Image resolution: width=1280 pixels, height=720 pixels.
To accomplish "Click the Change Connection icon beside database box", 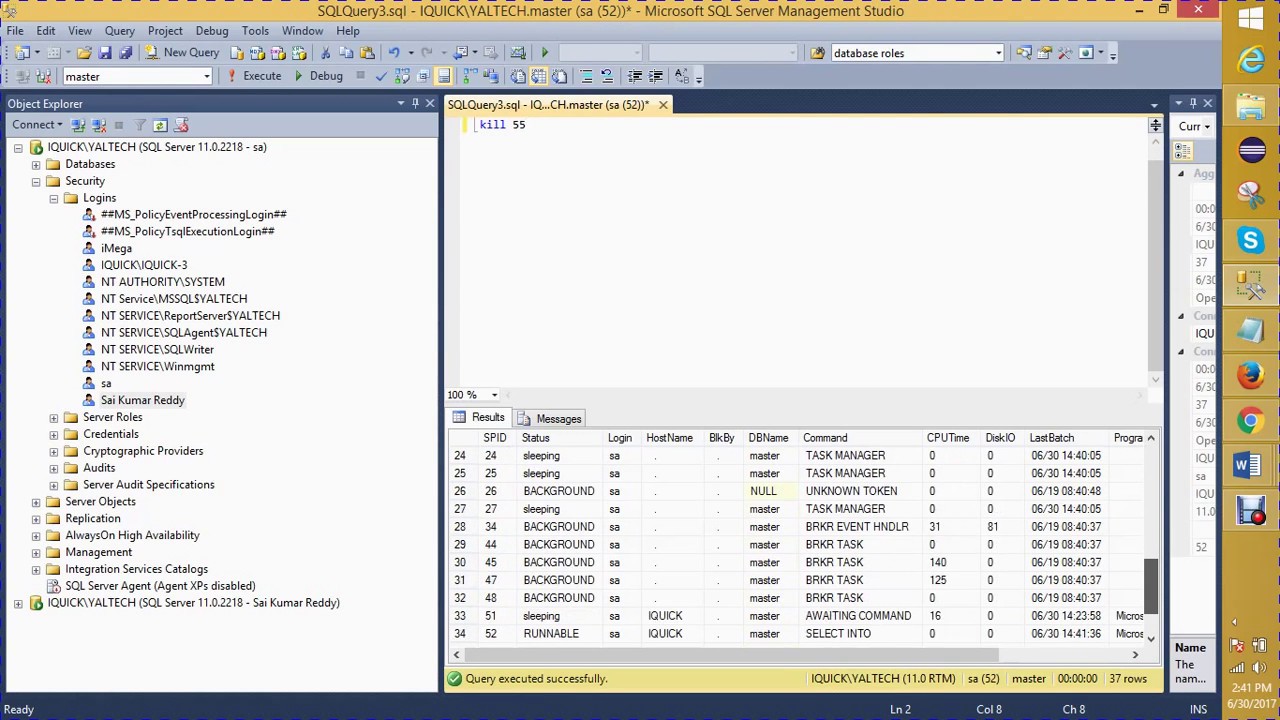I will (43, 76).
